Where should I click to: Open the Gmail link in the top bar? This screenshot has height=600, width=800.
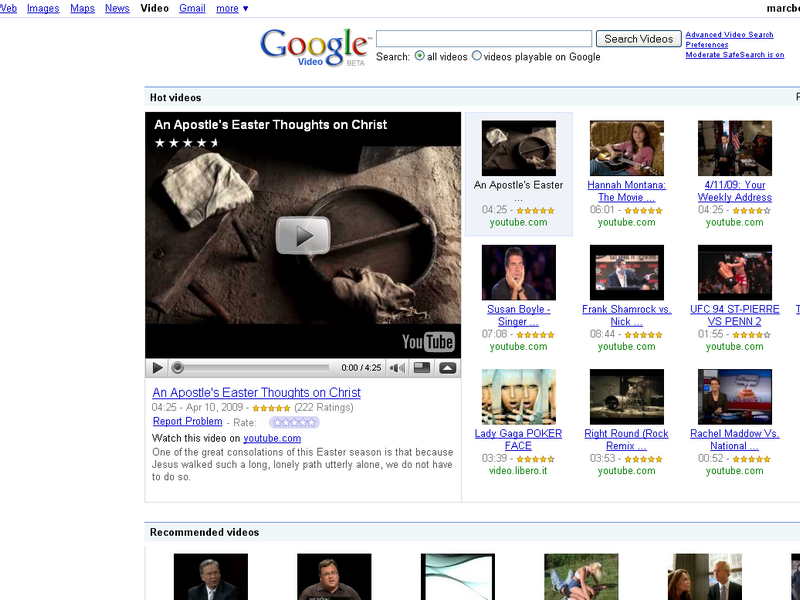(192, 8)
